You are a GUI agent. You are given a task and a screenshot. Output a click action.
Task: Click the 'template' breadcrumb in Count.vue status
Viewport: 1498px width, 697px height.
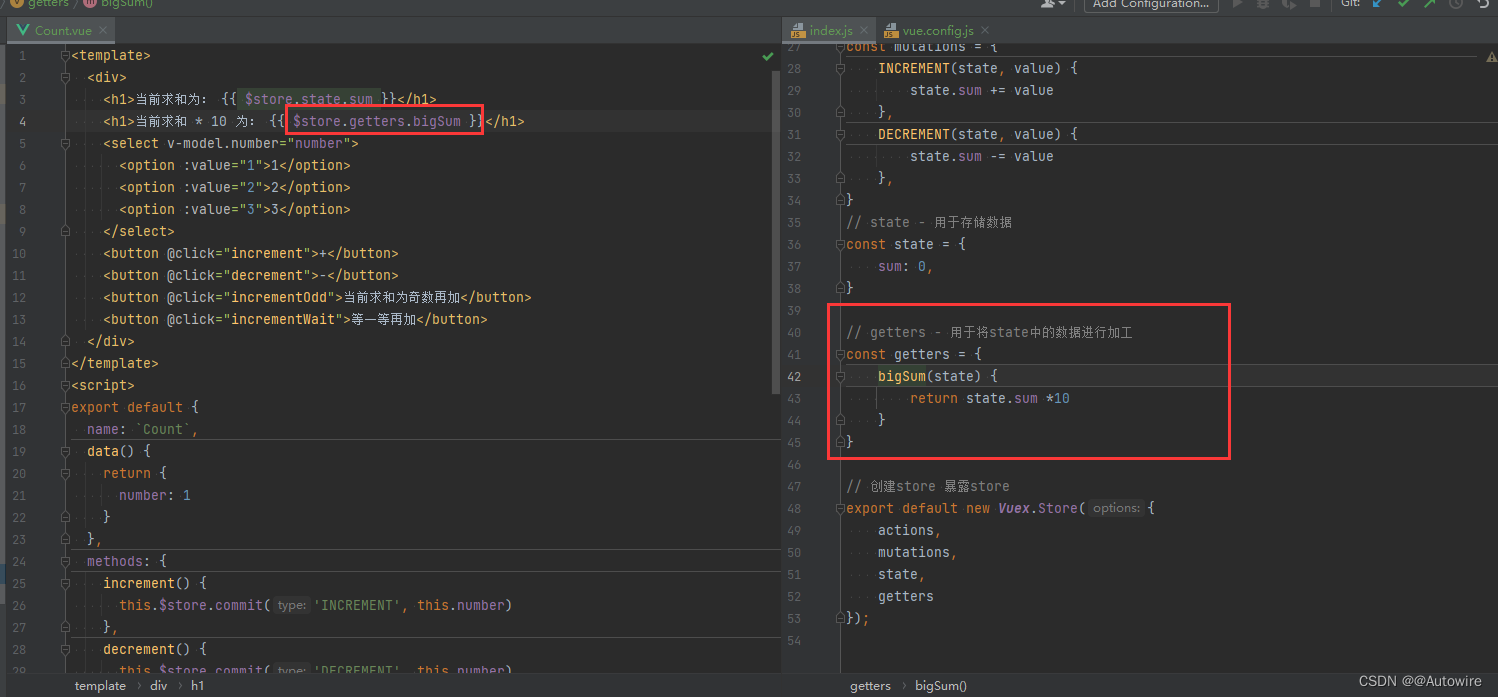[100, 686]
